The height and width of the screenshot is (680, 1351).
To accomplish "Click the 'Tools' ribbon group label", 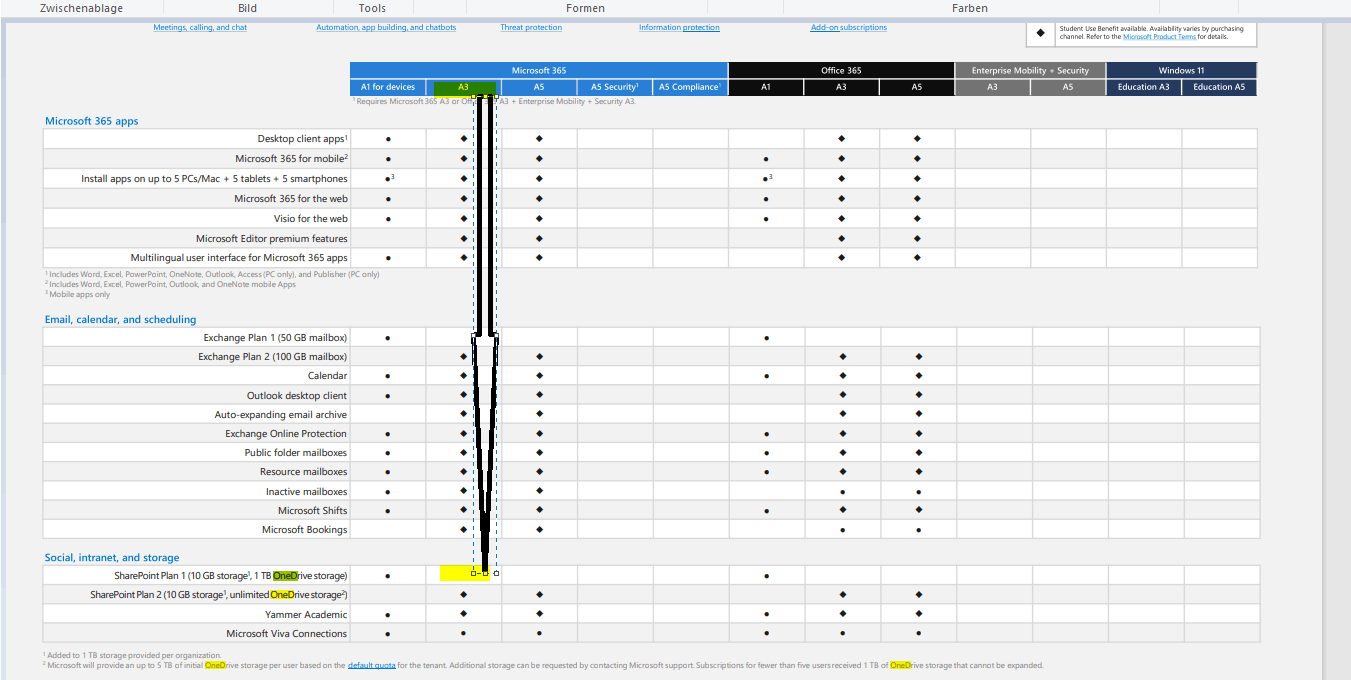I will (372, 8).
